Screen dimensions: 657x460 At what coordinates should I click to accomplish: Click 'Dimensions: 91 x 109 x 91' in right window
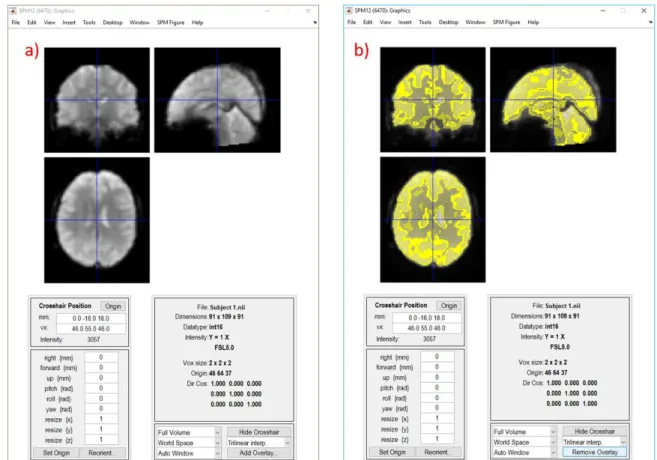coord(545,316)
